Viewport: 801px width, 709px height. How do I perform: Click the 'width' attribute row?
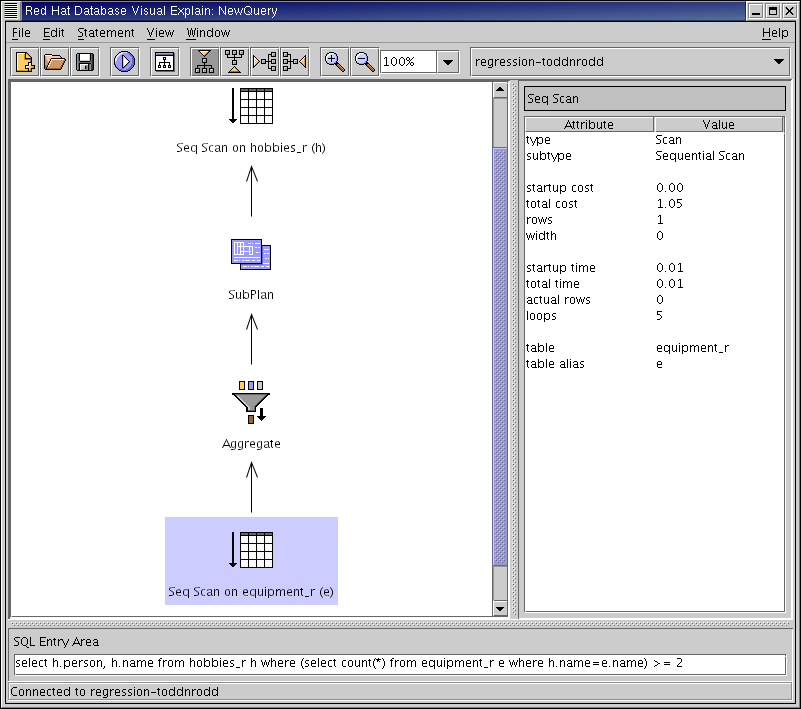[x=654, y=235]
